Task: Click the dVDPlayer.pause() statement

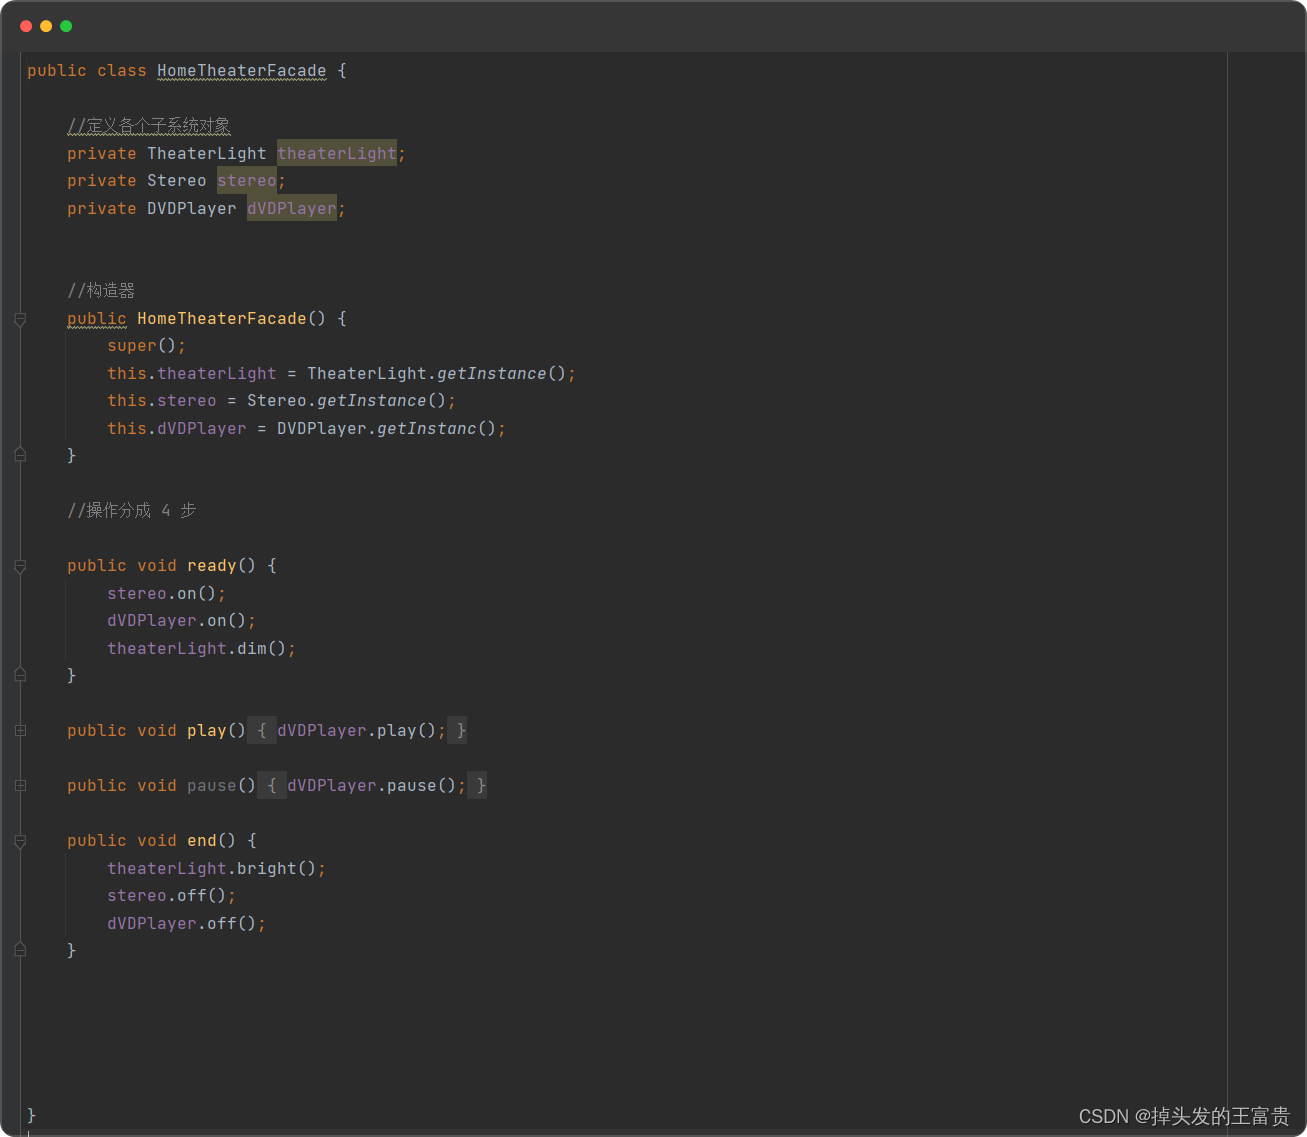Action: coord(377,786)
